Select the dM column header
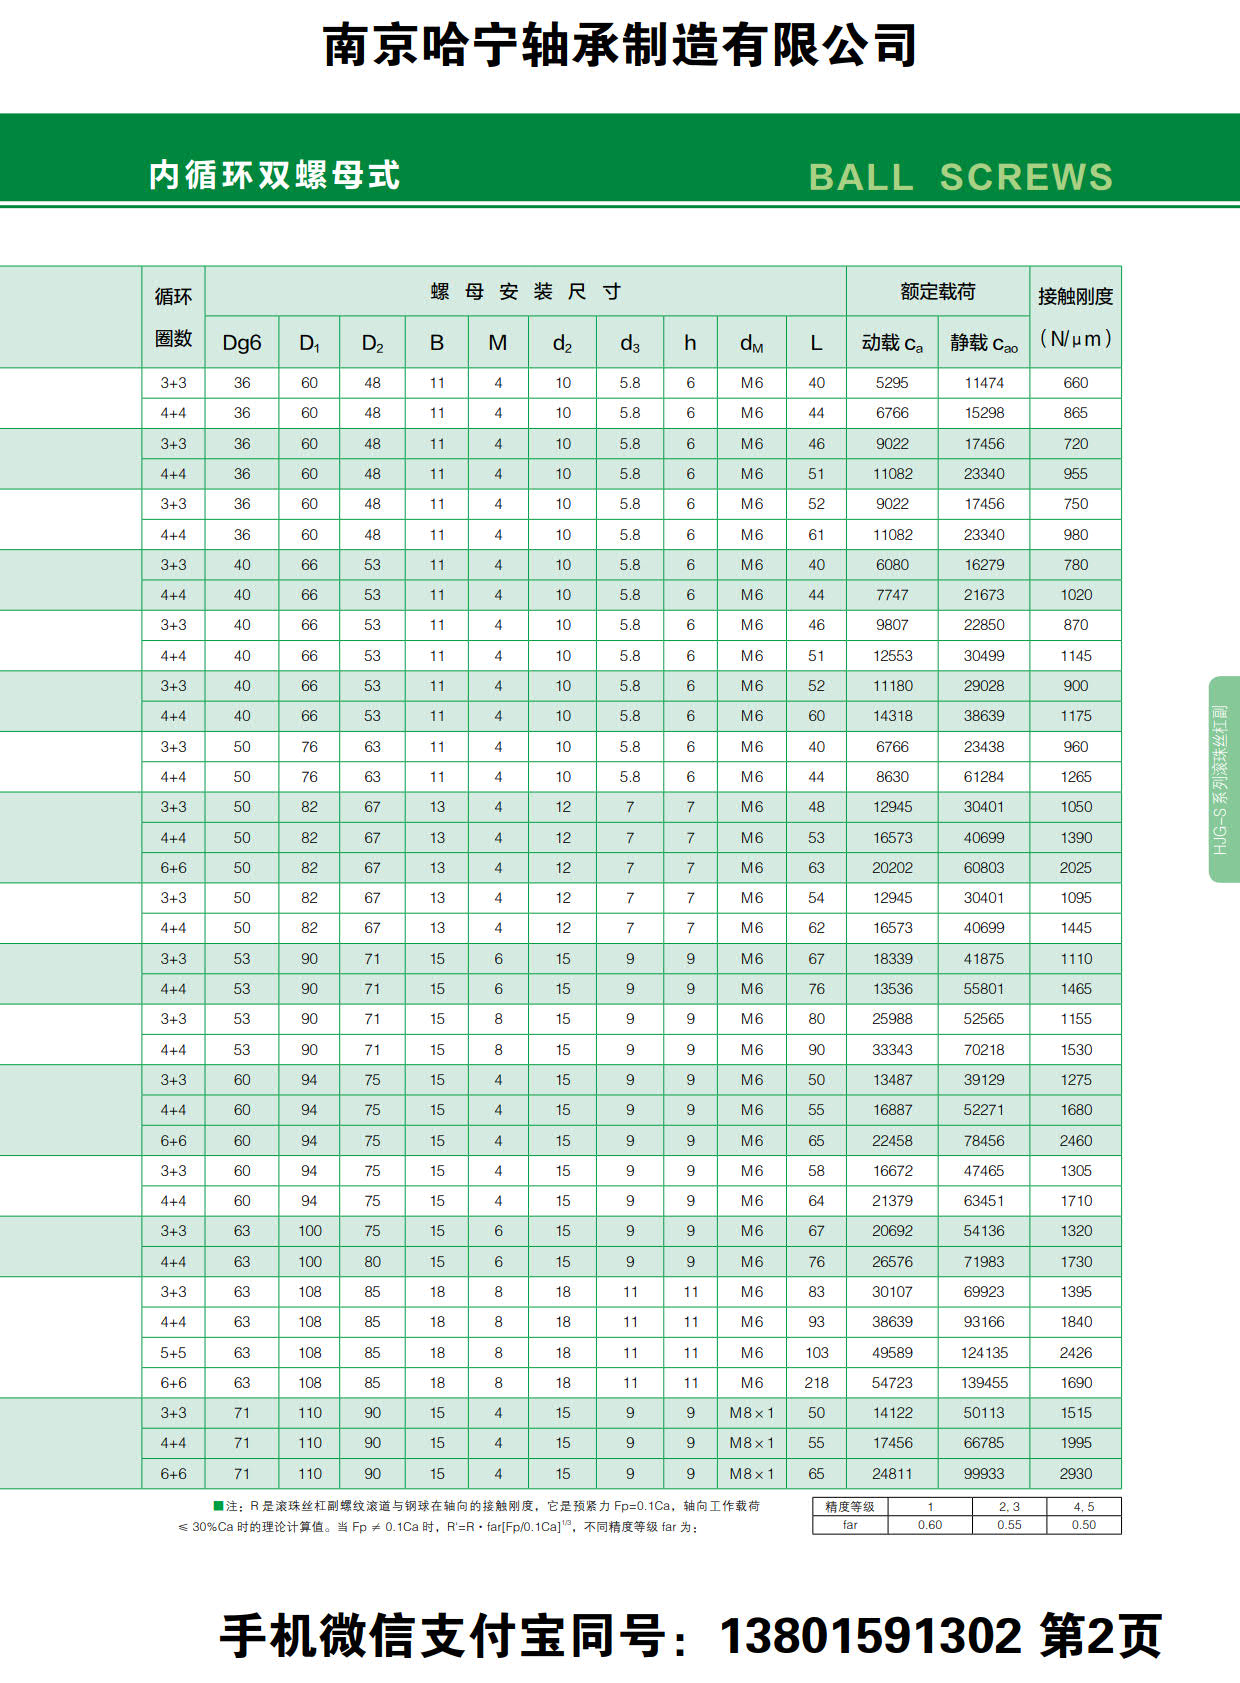Image resolution: width=1240 pixels, height=1683 pixels. 751,343
